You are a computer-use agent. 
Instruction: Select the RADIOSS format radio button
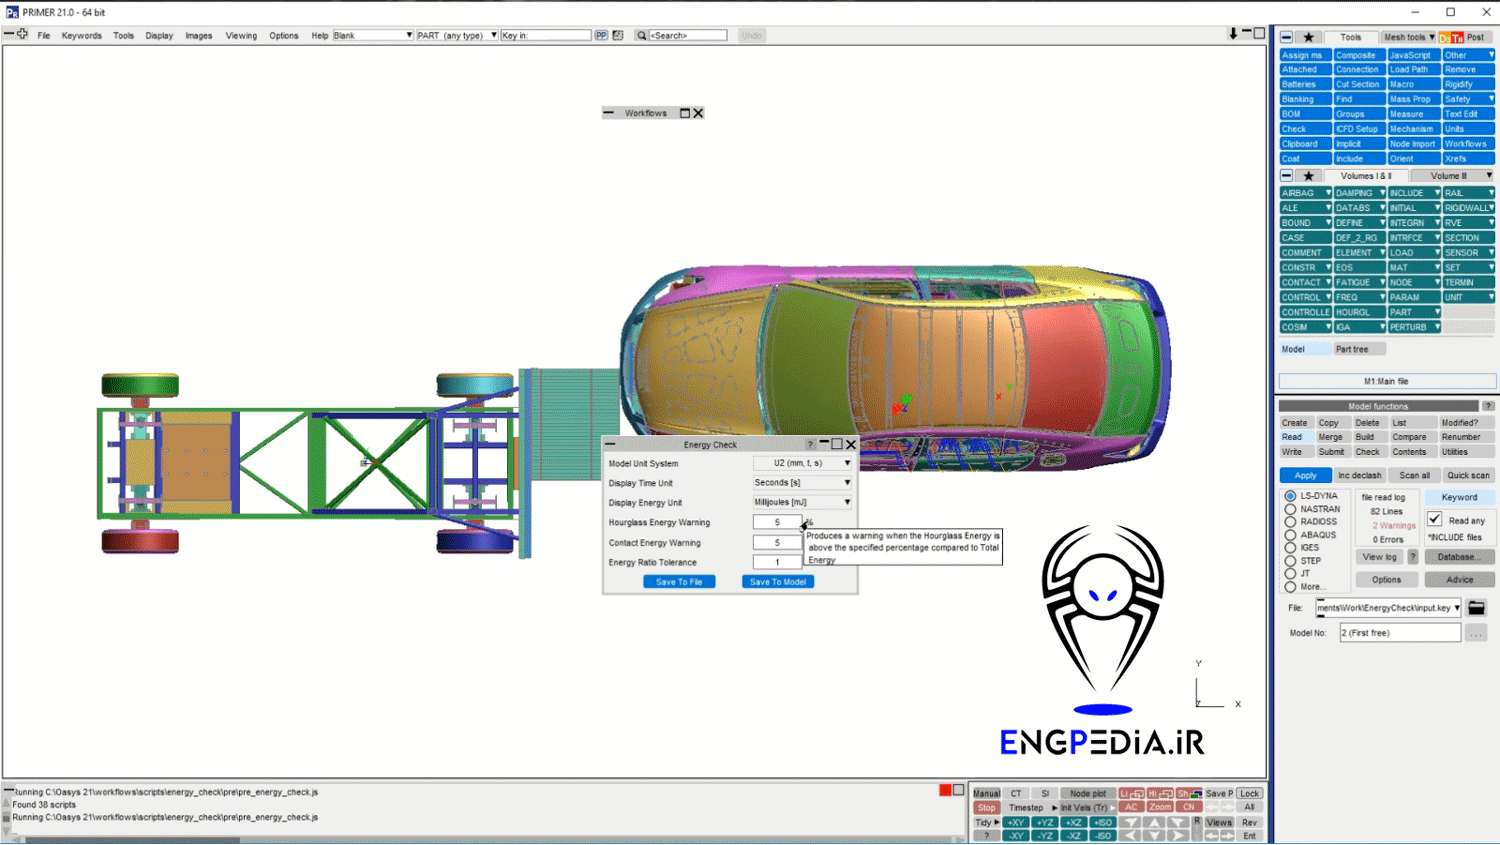(1290, 522)
